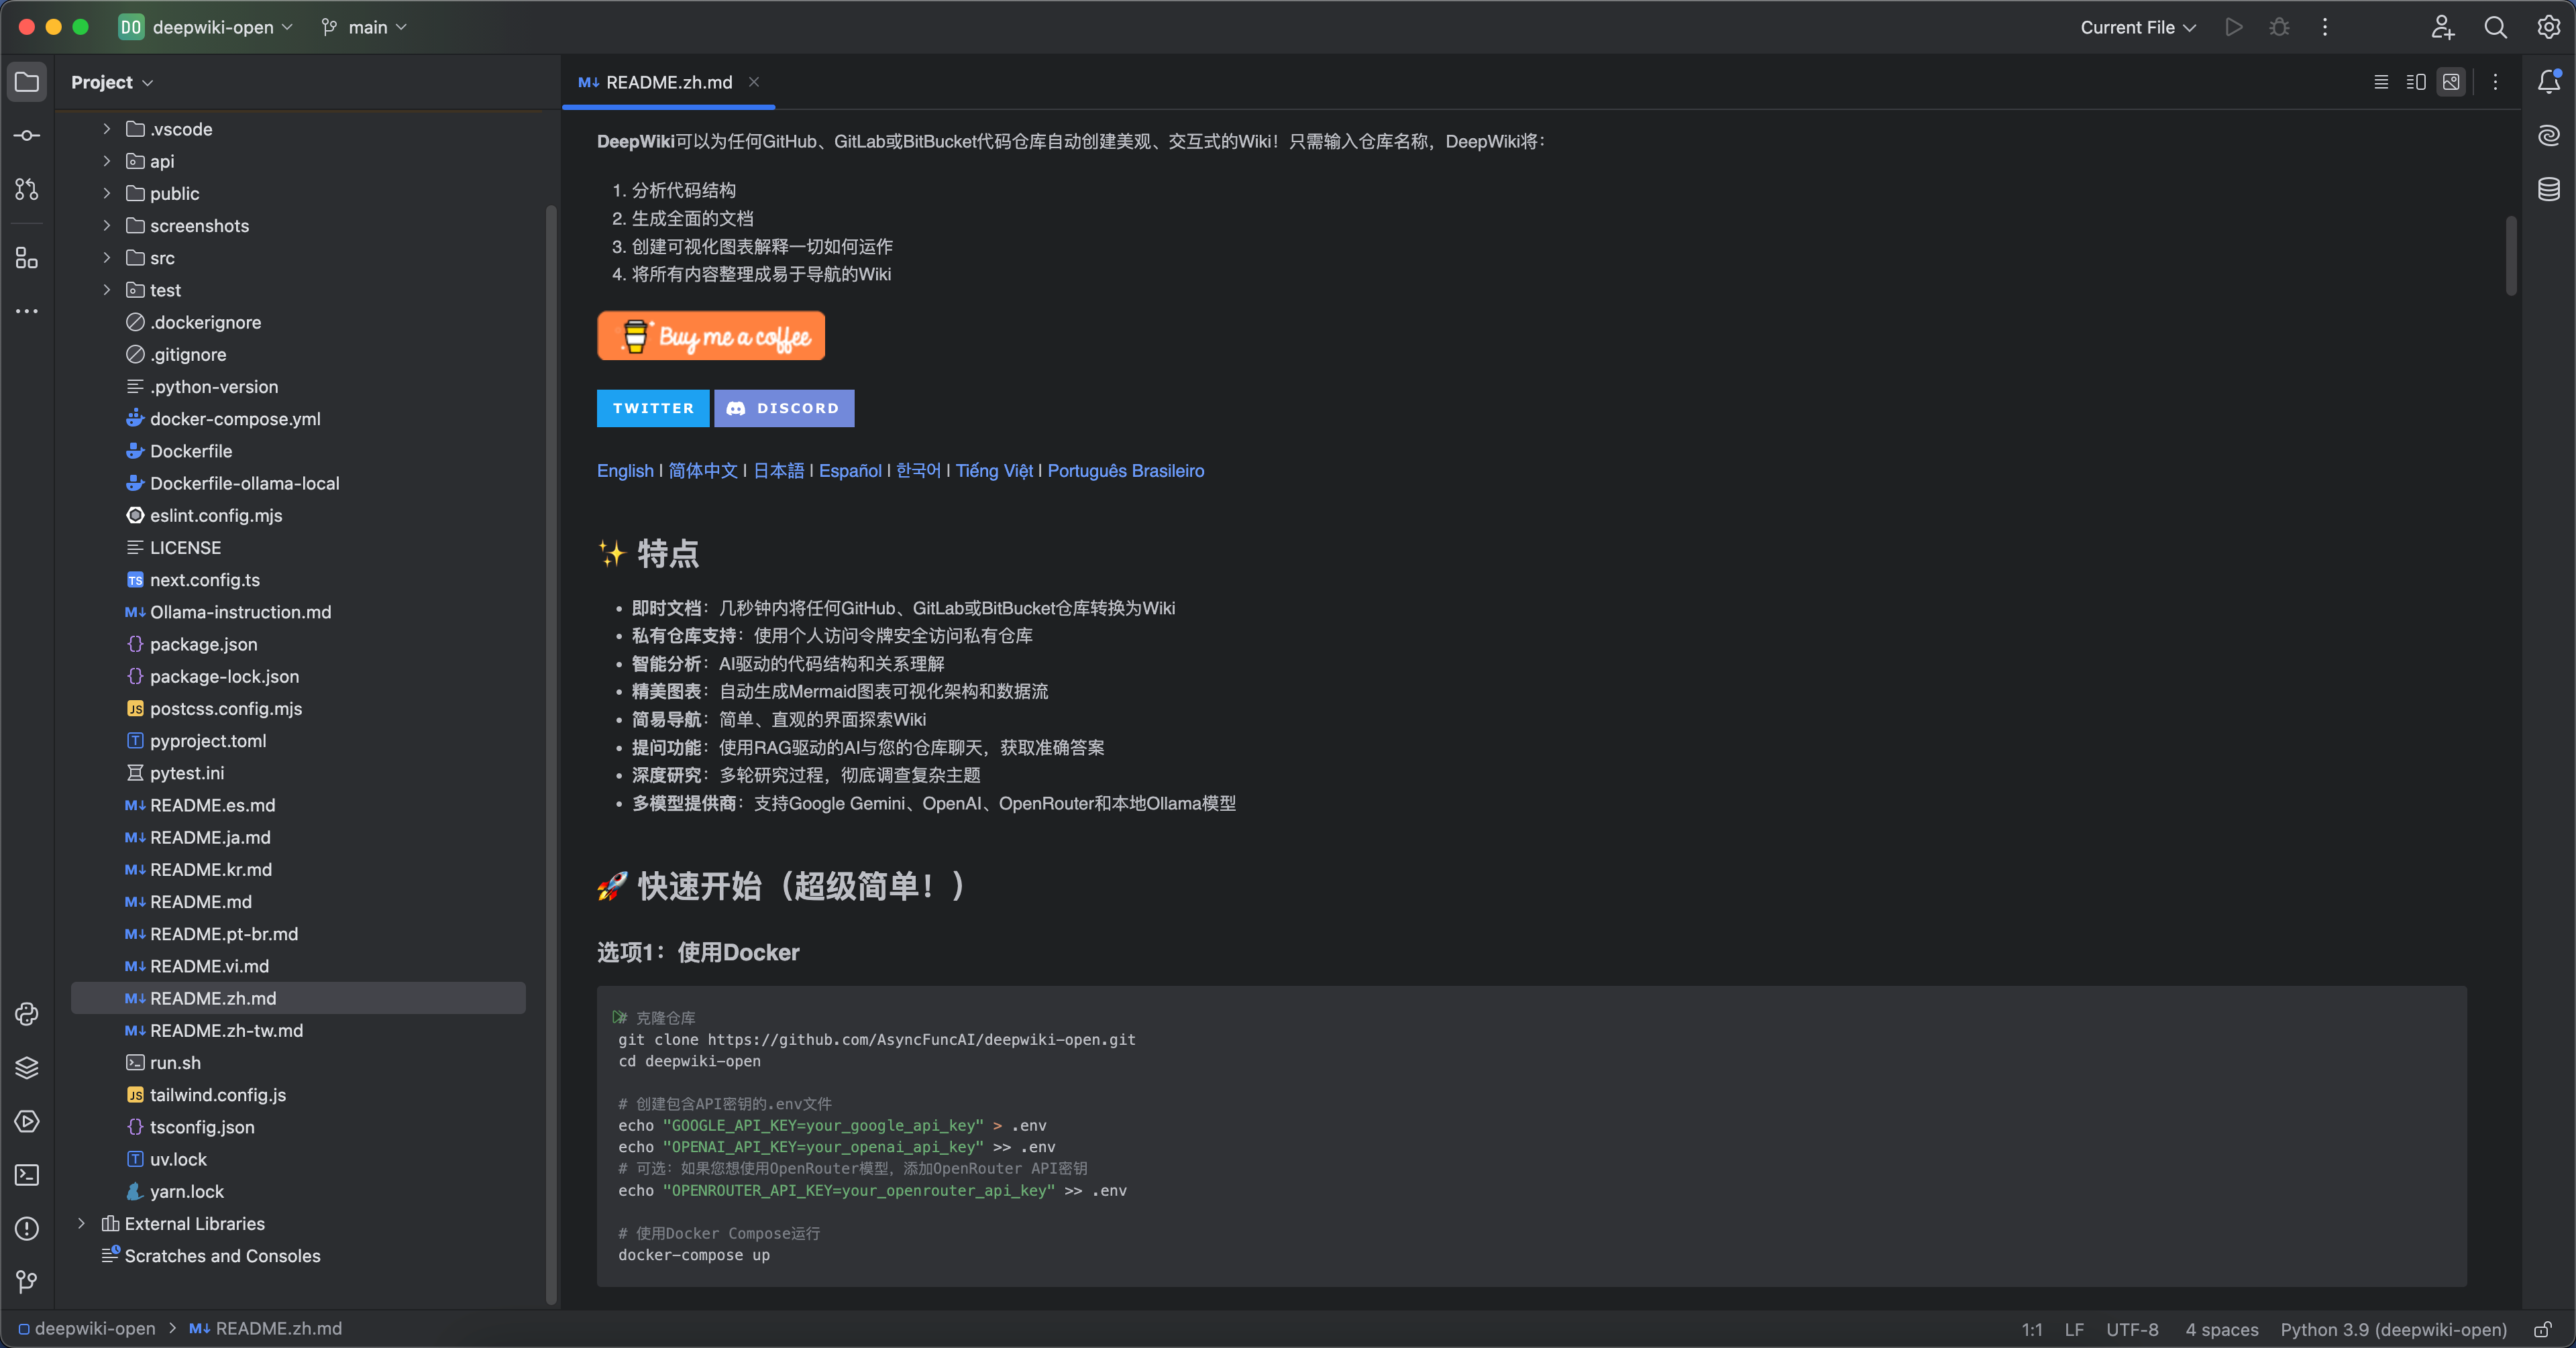Expand the src folder
2576x1348 pixels.
[107, 257]
